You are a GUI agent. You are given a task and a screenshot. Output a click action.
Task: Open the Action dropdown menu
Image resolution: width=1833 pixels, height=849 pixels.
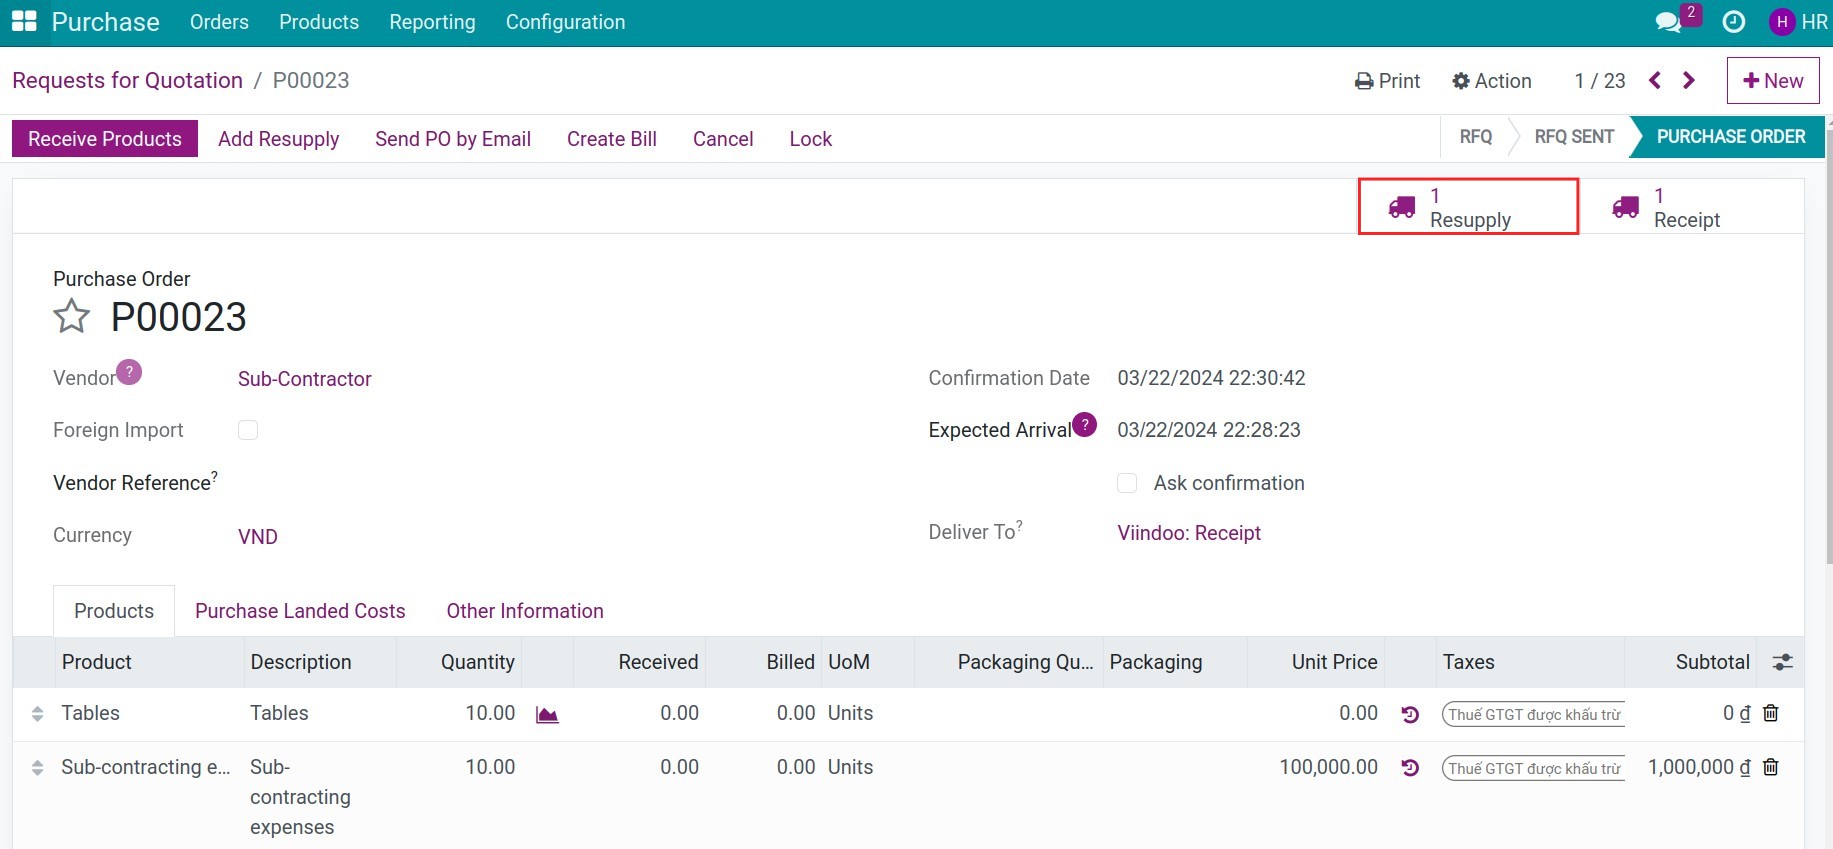(x=1492, y=81)
